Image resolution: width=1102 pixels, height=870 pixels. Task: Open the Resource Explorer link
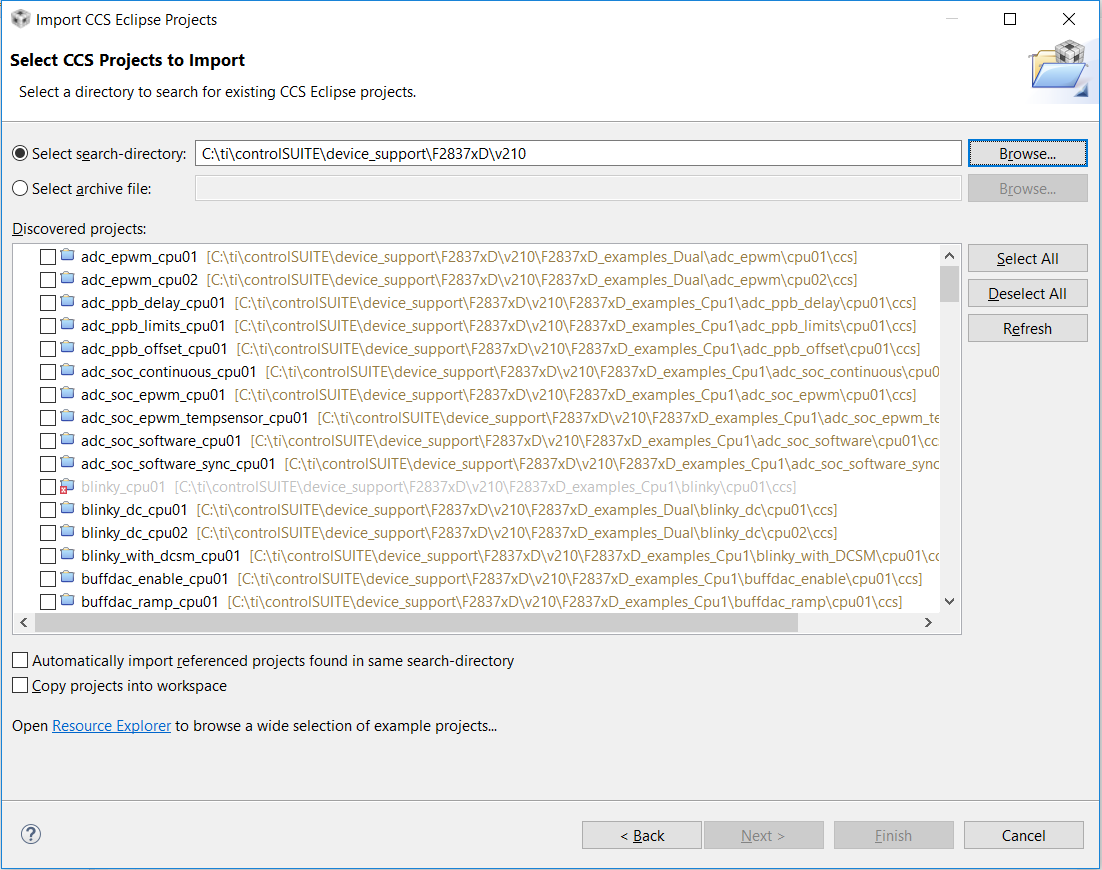(111, 726)
